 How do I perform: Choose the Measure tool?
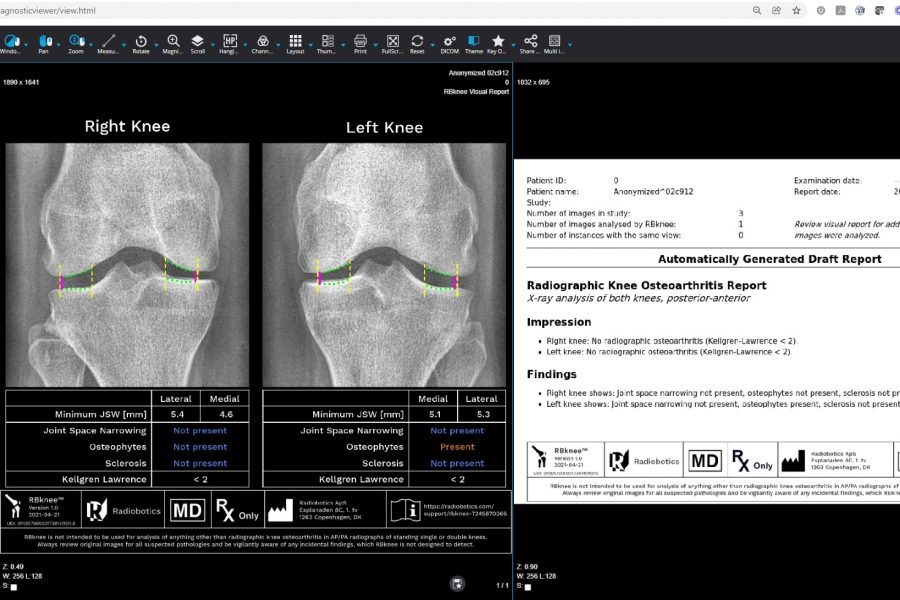point(109,41)
